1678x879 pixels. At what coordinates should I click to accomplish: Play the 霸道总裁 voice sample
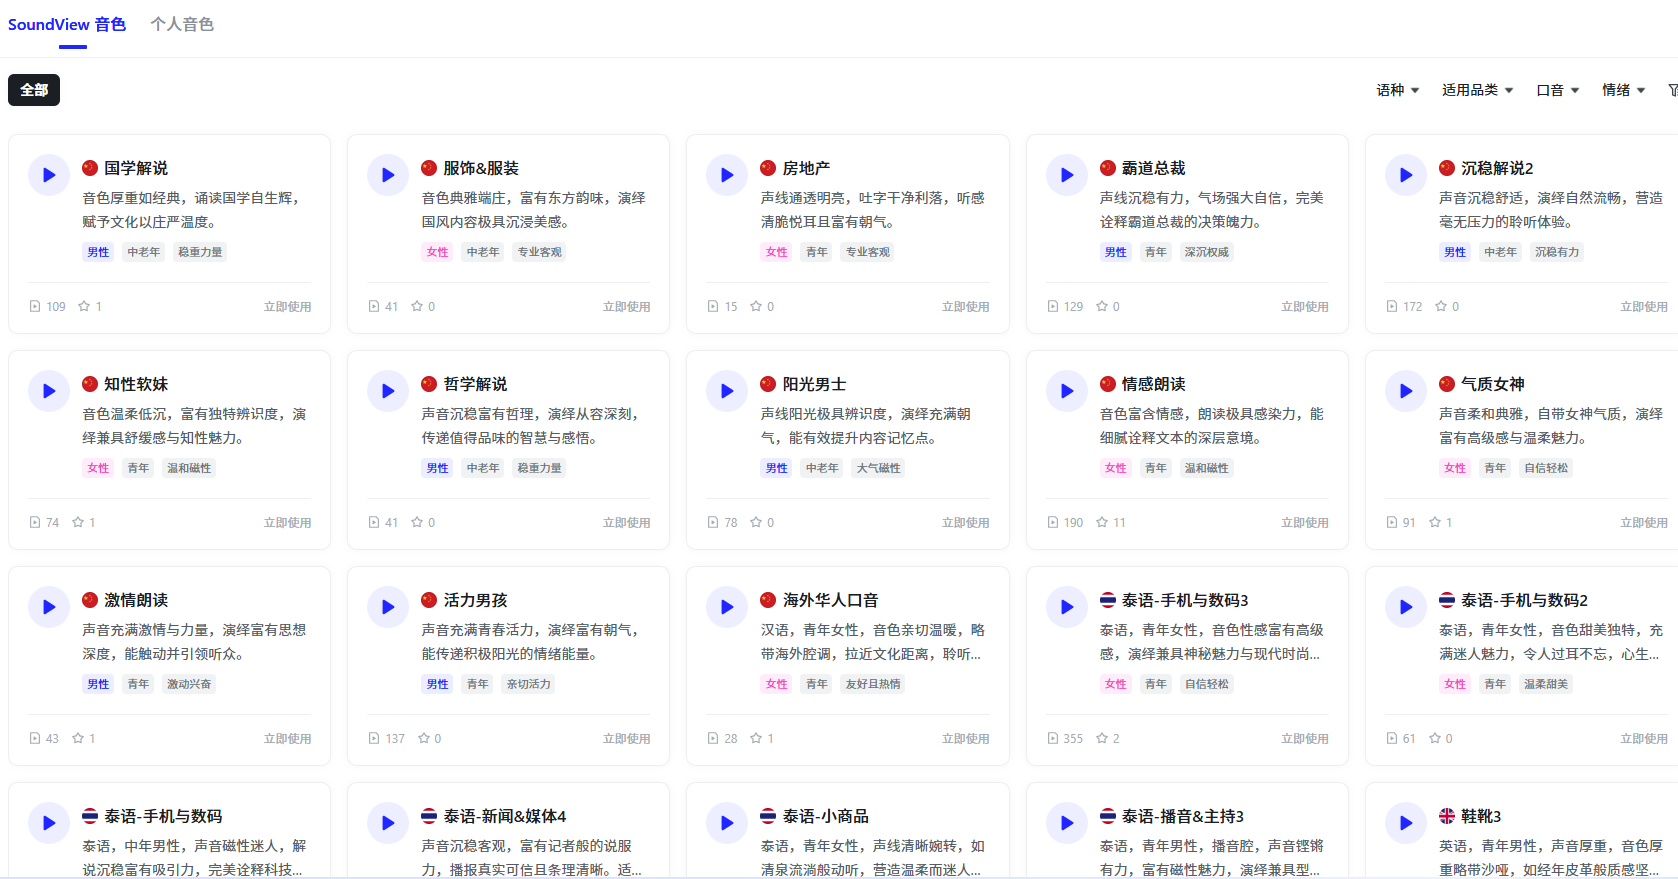[x=1066, y=175]
